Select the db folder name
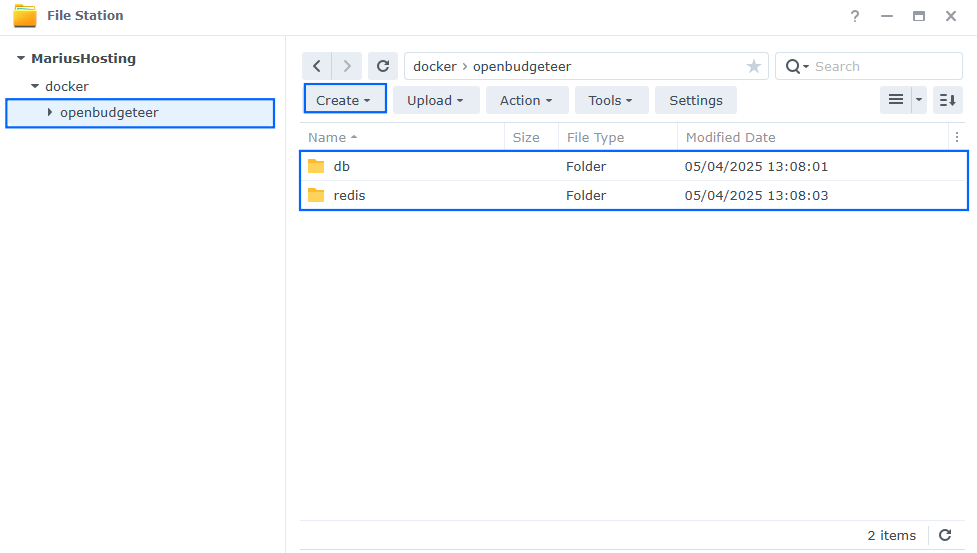 341,166
